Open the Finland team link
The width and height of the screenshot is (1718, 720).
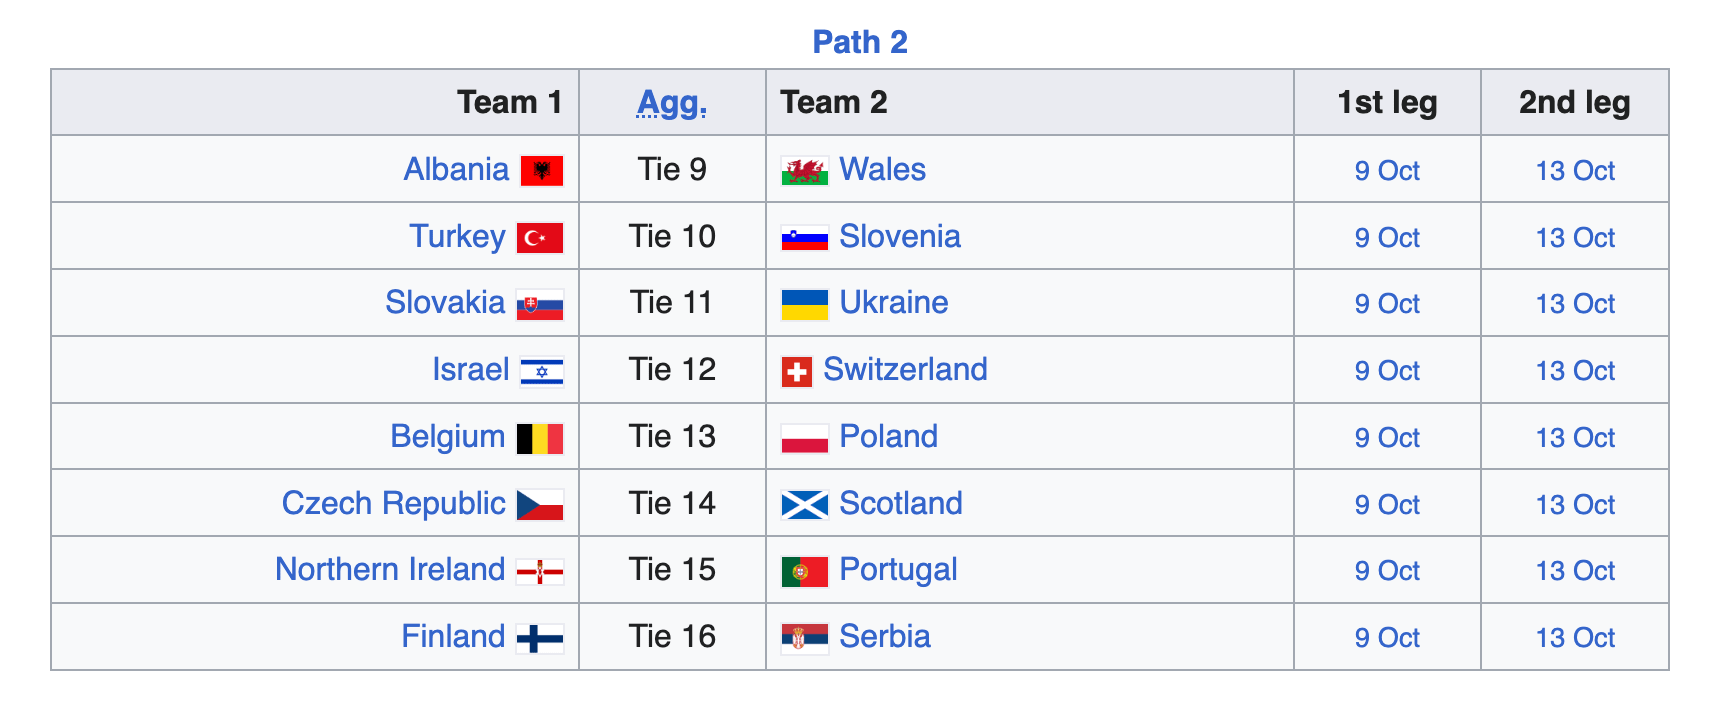(x=453, y=636)
